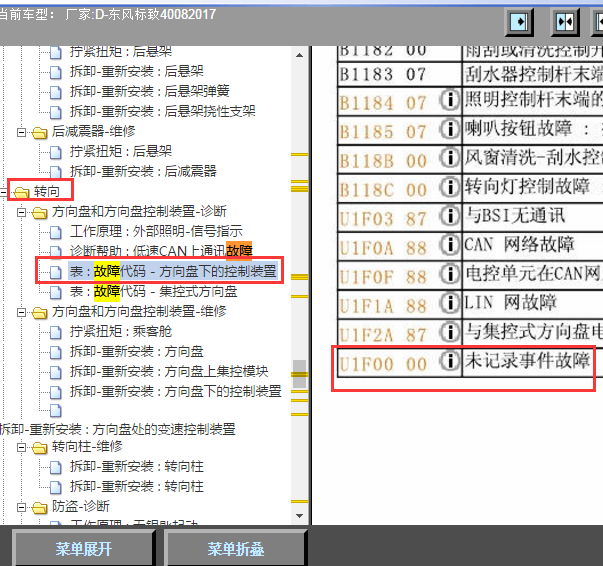Image resolution: width=603 pixels, height=566 pixels.
Task: Click document icon of 拆卸-重新安装：后悬架弹簧
Action: [x=56, y=92]
